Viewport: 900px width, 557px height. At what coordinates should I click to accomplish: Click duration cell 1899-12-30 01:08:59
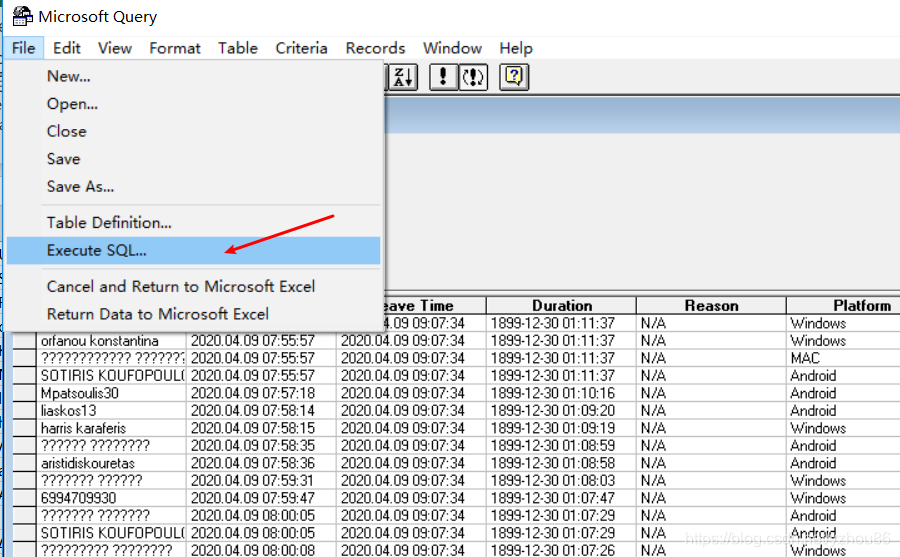point(561,446)
